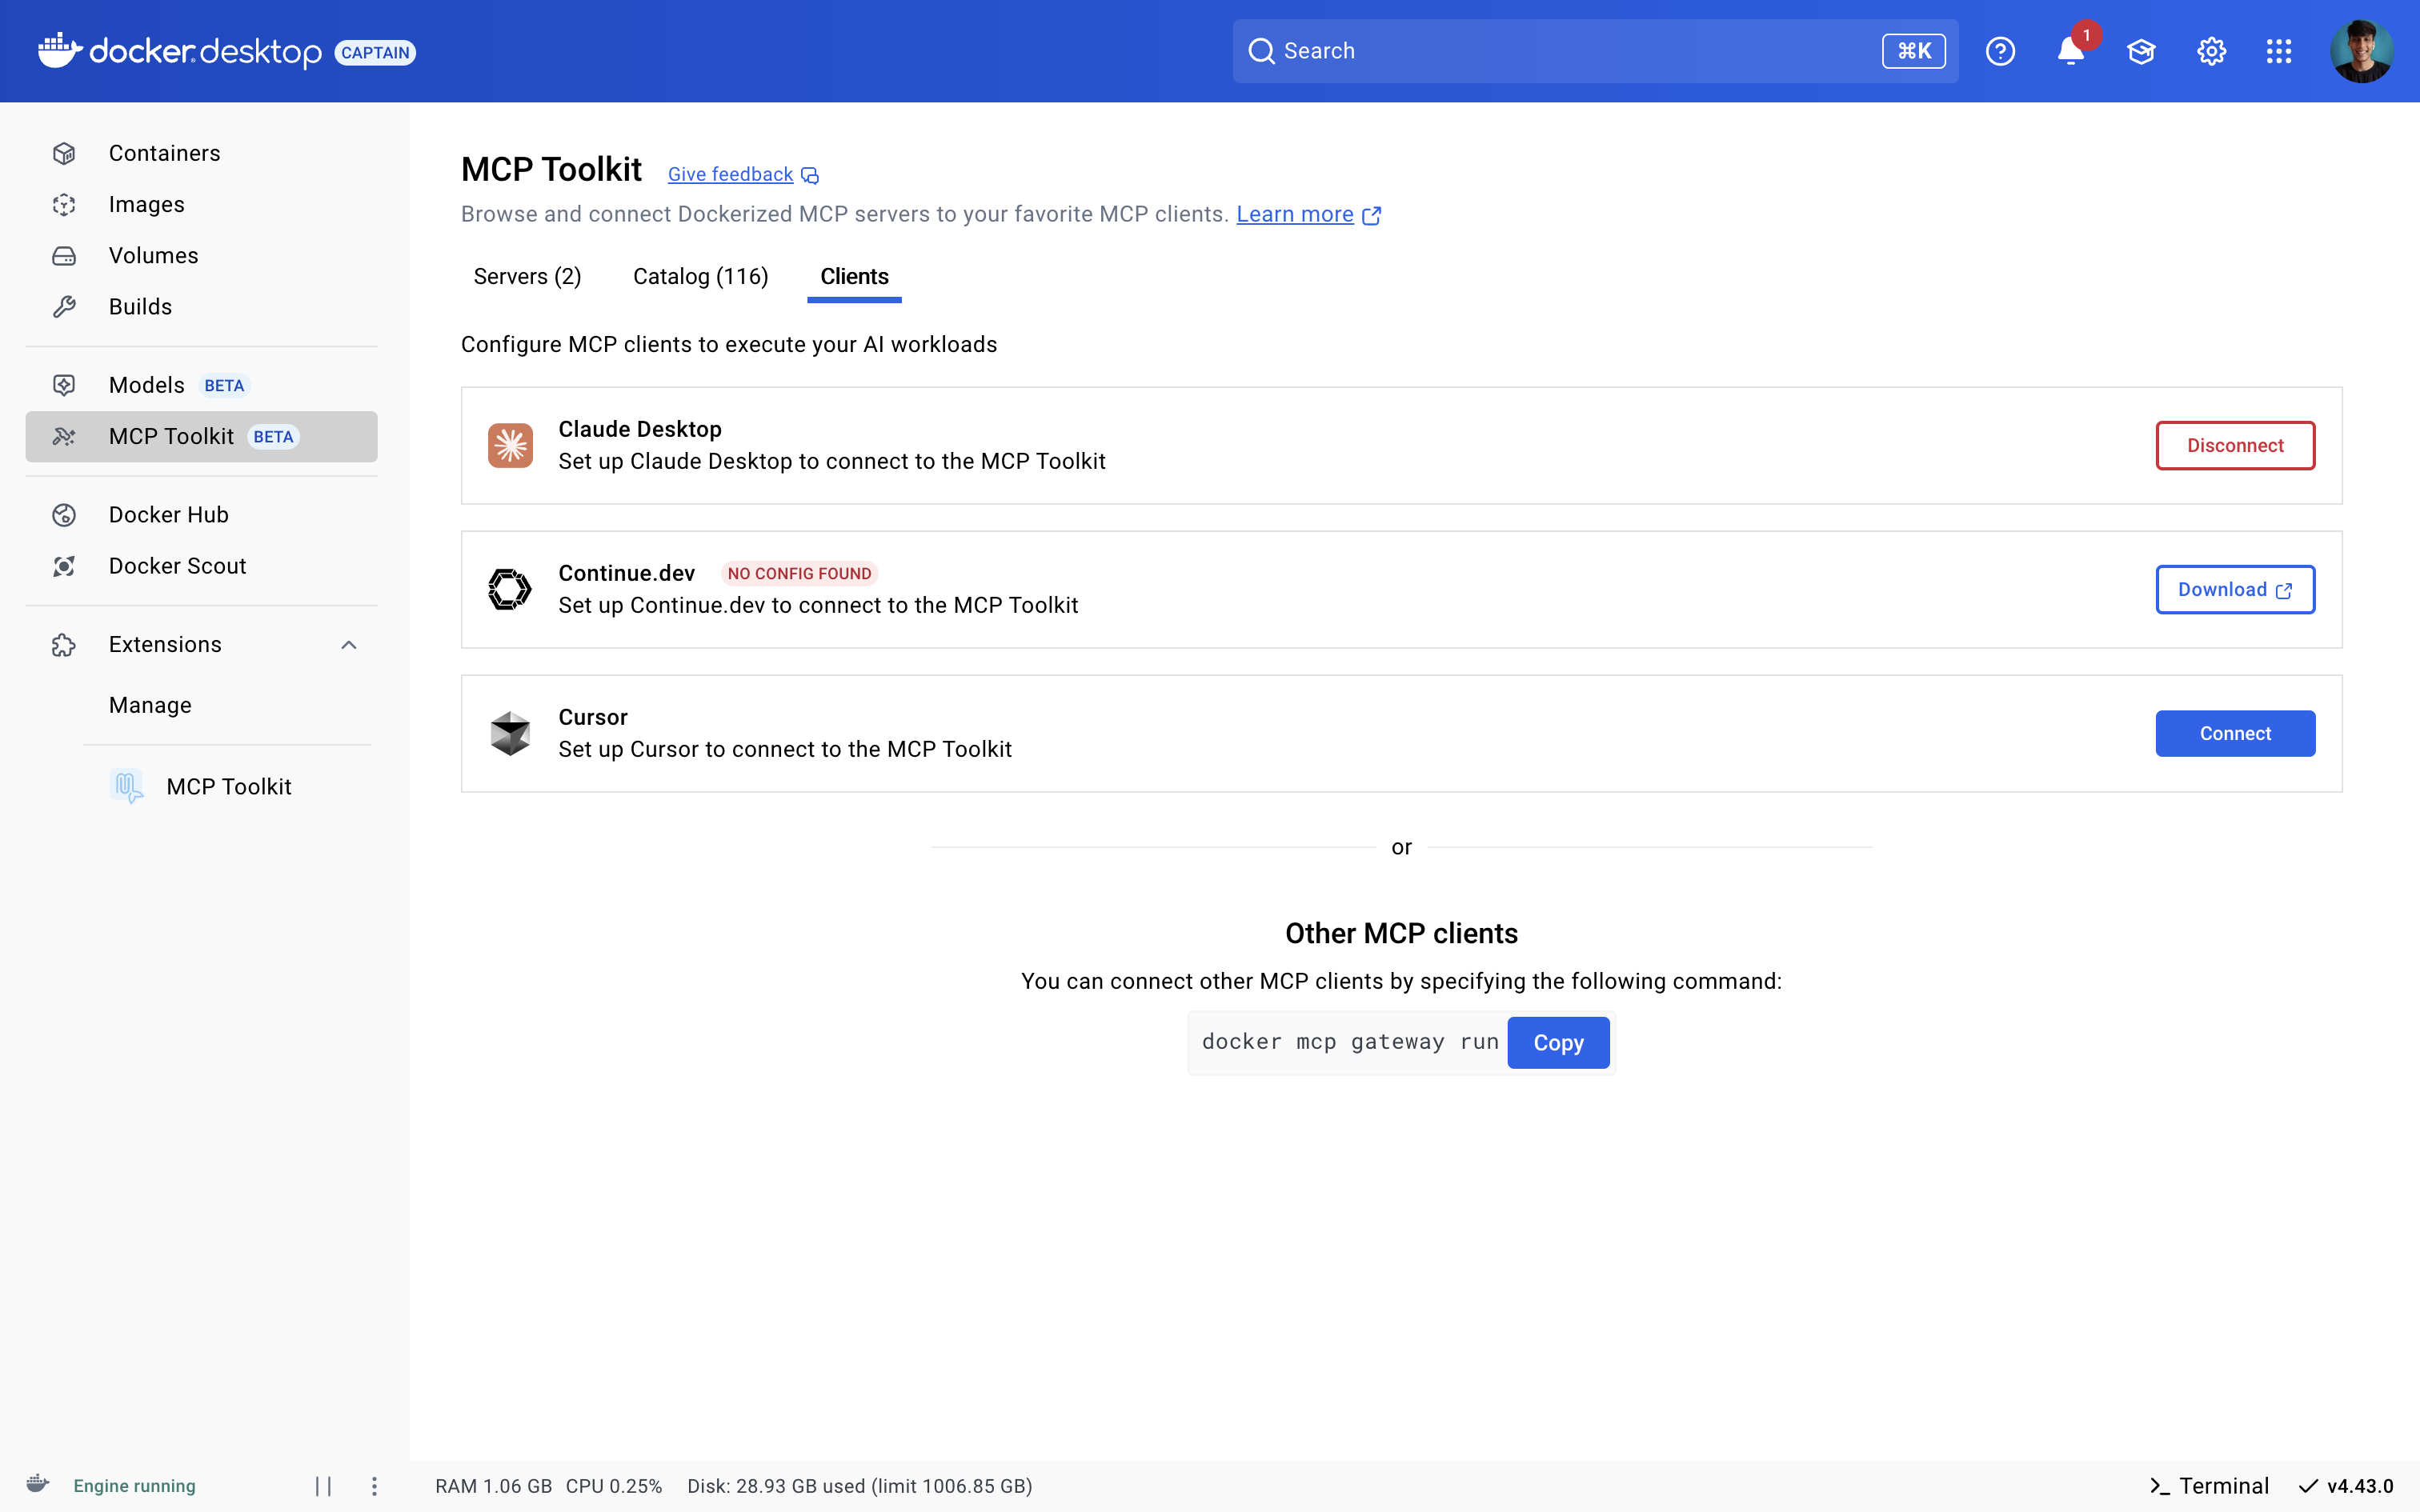Click the Give feedback link
2420x1512 pixels.
730,175
